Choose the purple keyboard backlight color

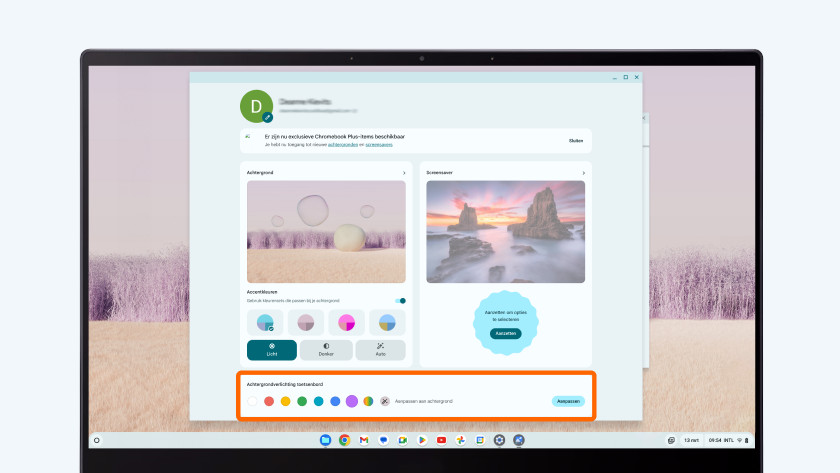pos(352,401)
